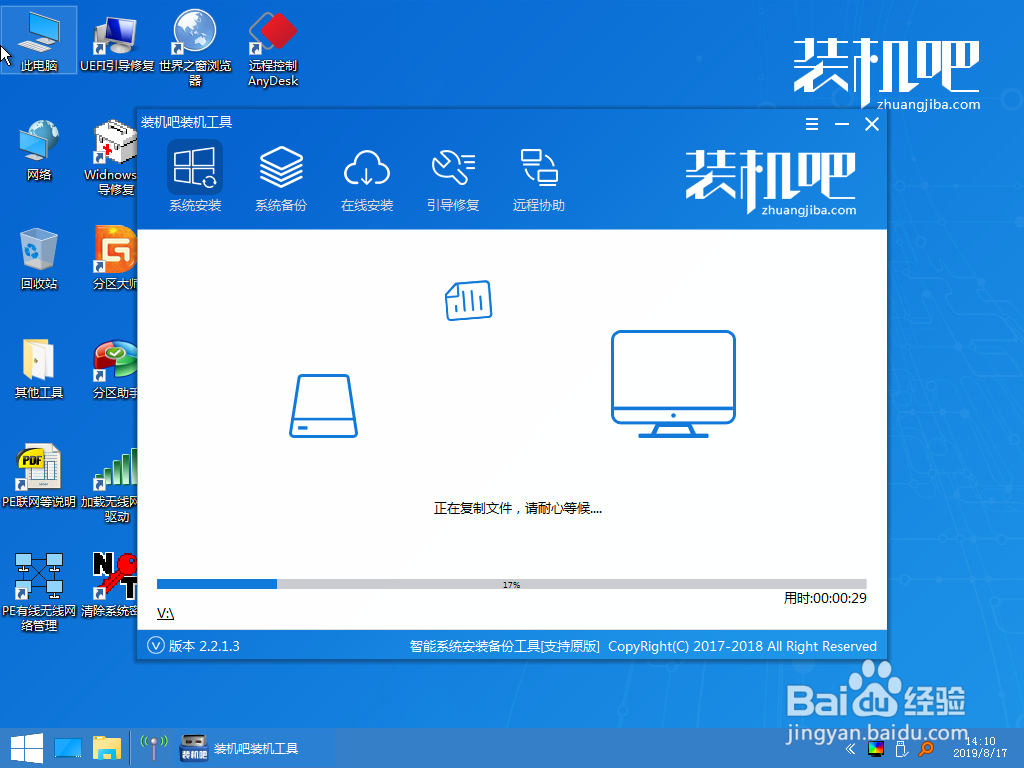Select 装机吧装机工具 taskbar button
The image size is (1024, 768).
[x=239, y=748]
